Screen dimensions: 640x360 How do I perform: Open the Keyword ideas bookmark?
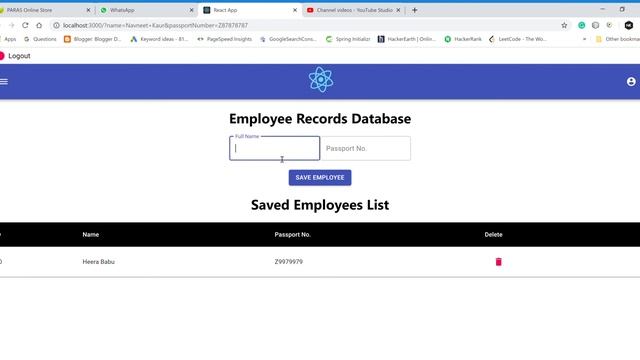pos(159,39)
